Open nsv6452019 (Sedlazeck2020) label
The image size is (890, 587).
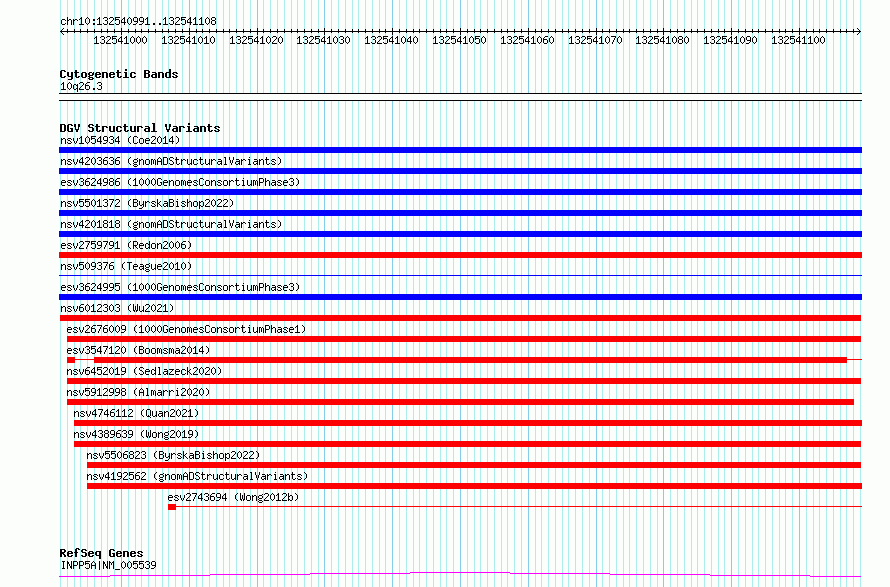click(144, 371)
